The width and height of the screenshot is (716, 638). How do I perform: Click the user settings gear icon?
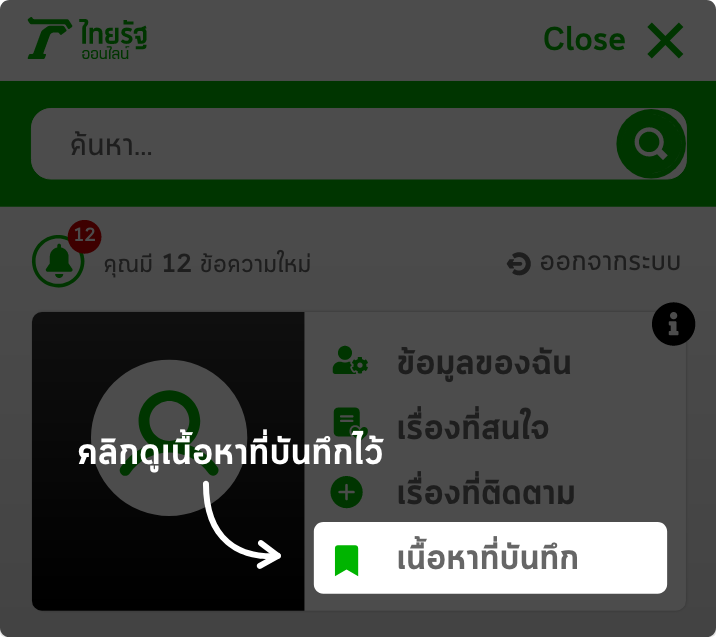(x=350, y=360)
